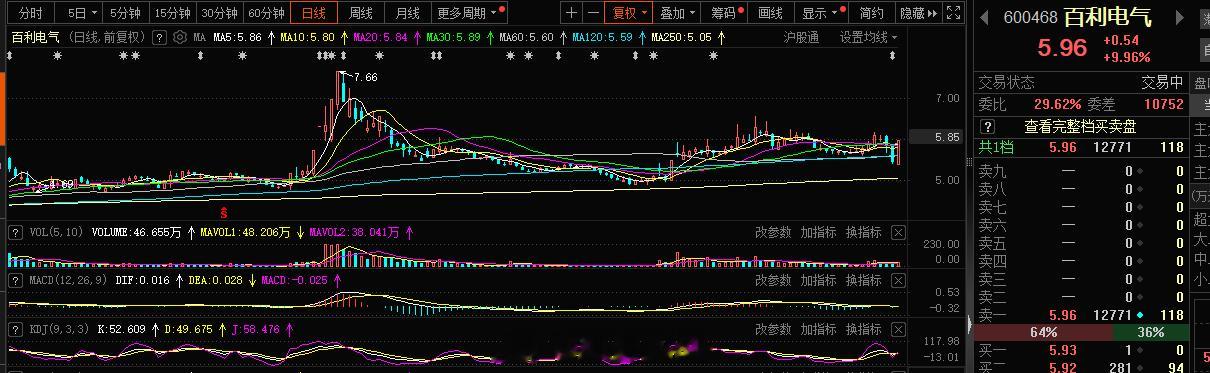Expand 更多周期 dropdown
Viewport: 1210px width, 373px height.
468,13
